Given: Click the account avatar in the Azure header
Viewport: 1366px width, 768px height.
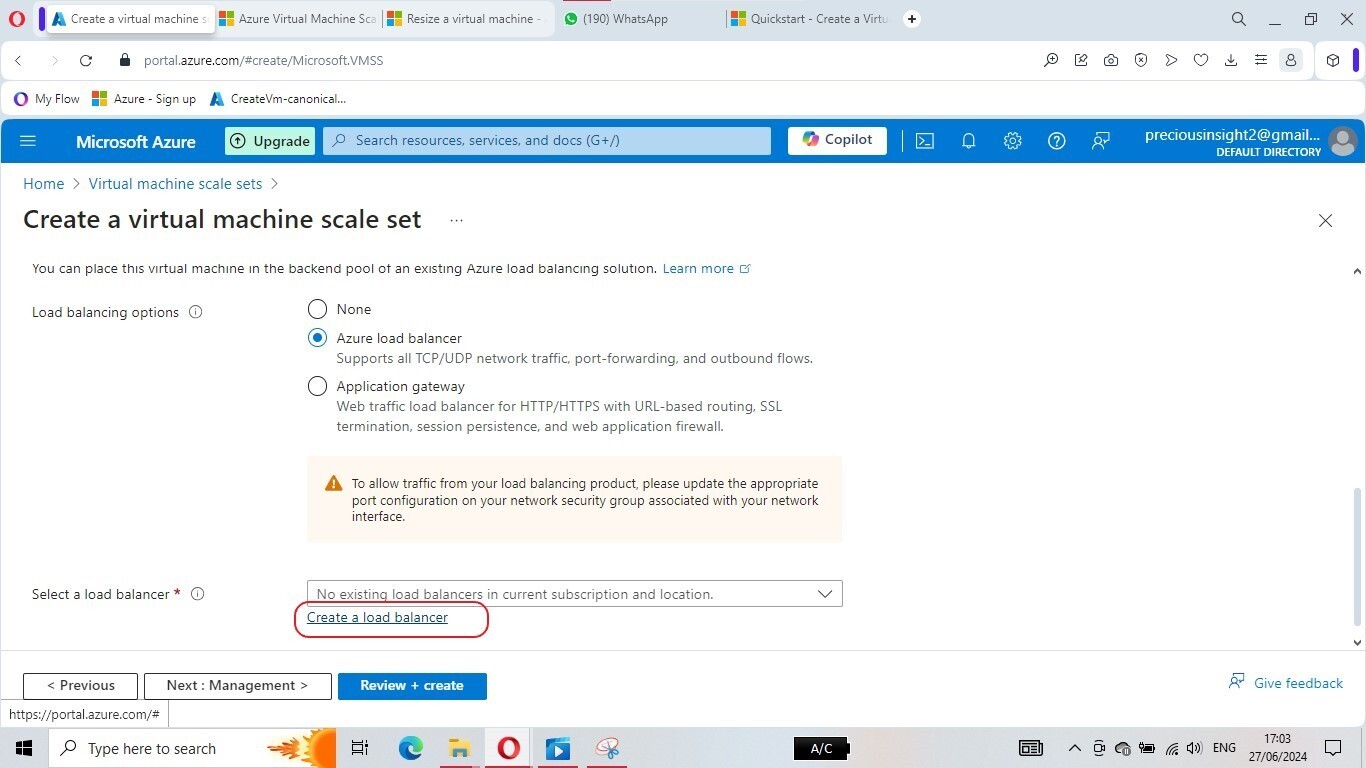Looking at the screenshot, I should (x=1343, y=141).
